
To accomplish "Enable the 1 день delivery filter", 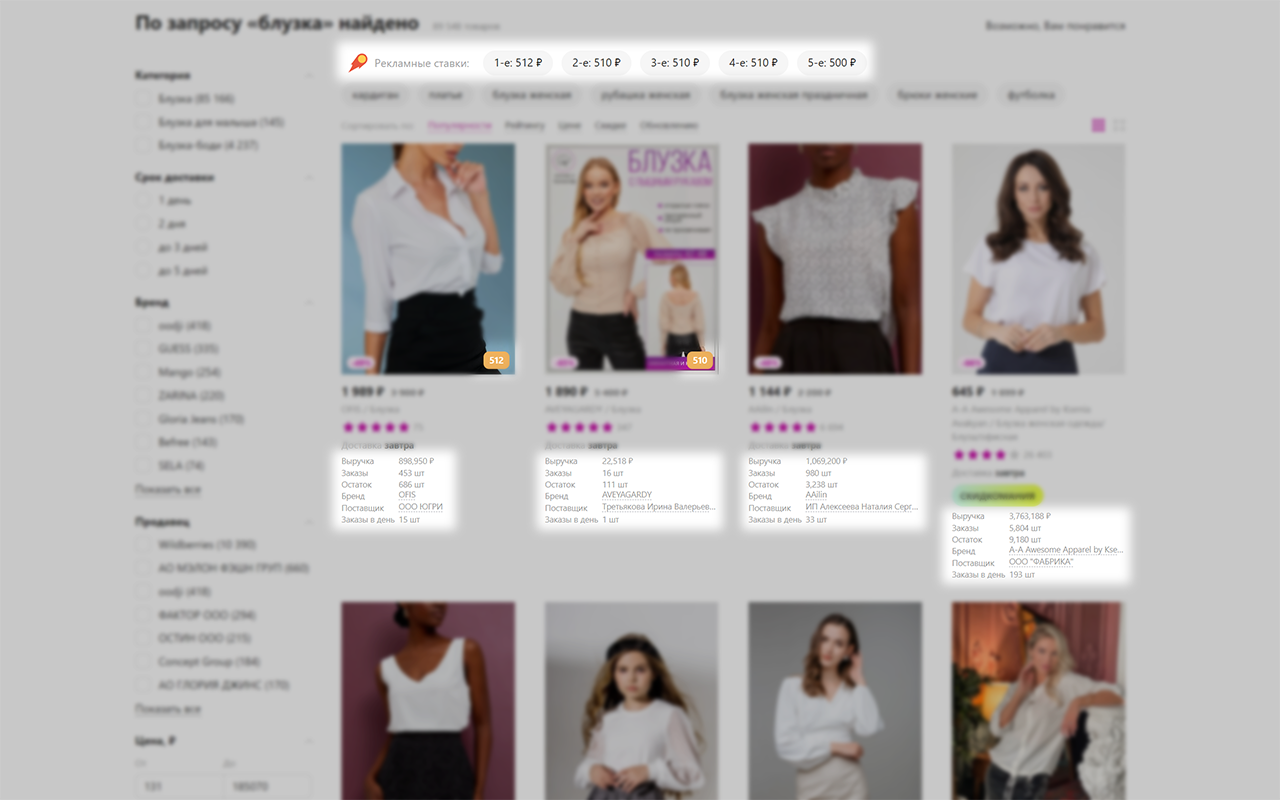I will [x=144, y=200].
